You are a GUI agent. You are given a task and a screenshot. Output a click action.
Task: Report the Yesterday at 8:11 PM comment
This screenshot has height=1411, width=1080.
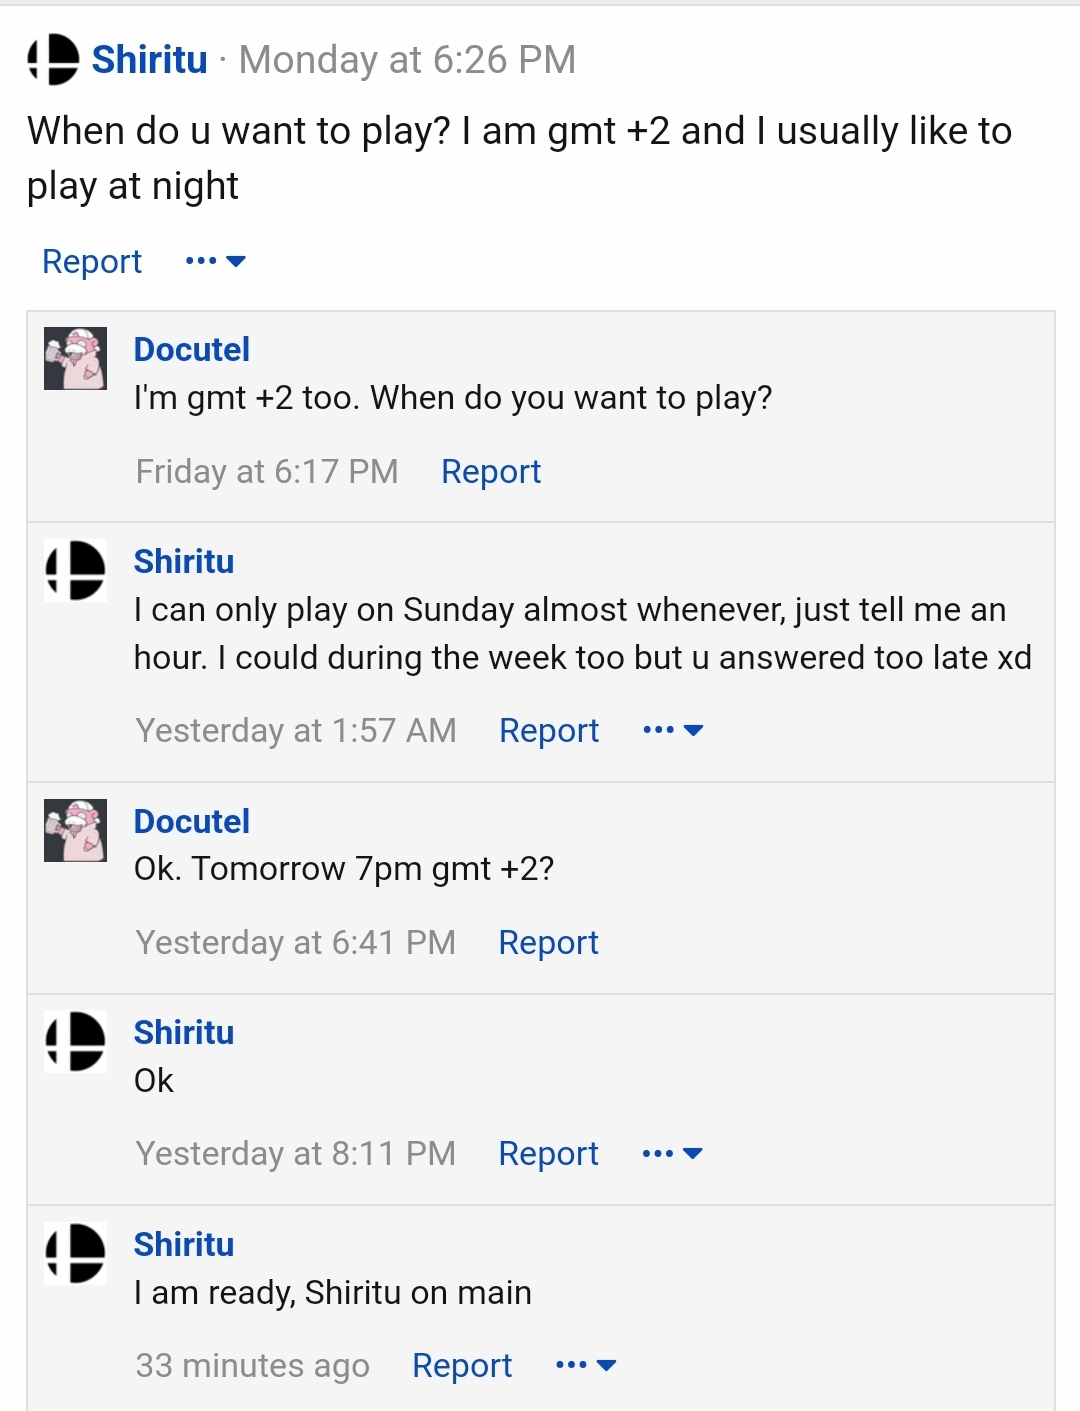pyautogui.click(x=549, y=1153)
